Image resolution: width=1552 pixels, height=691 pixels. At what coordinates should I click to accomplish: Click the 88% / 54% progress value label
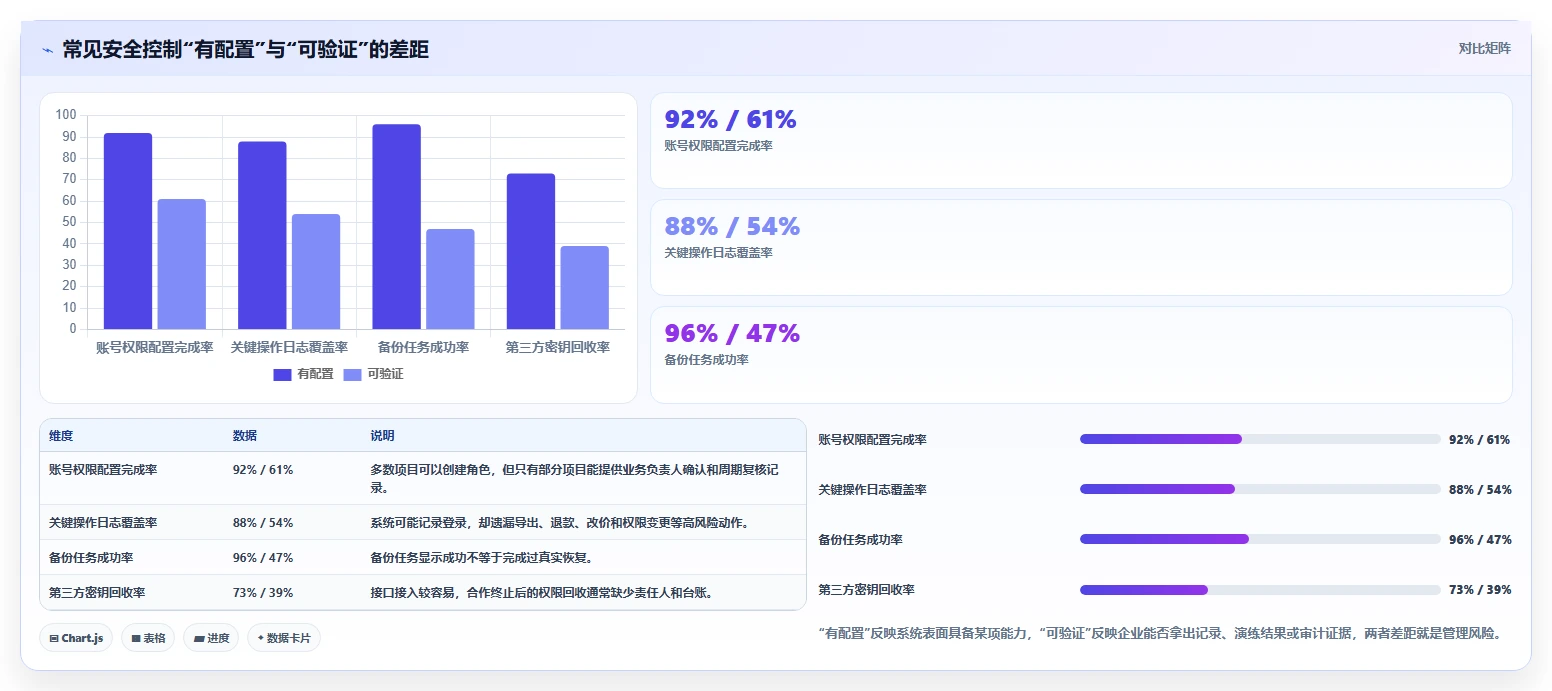pyautogui.click(x=1480, y=490)
